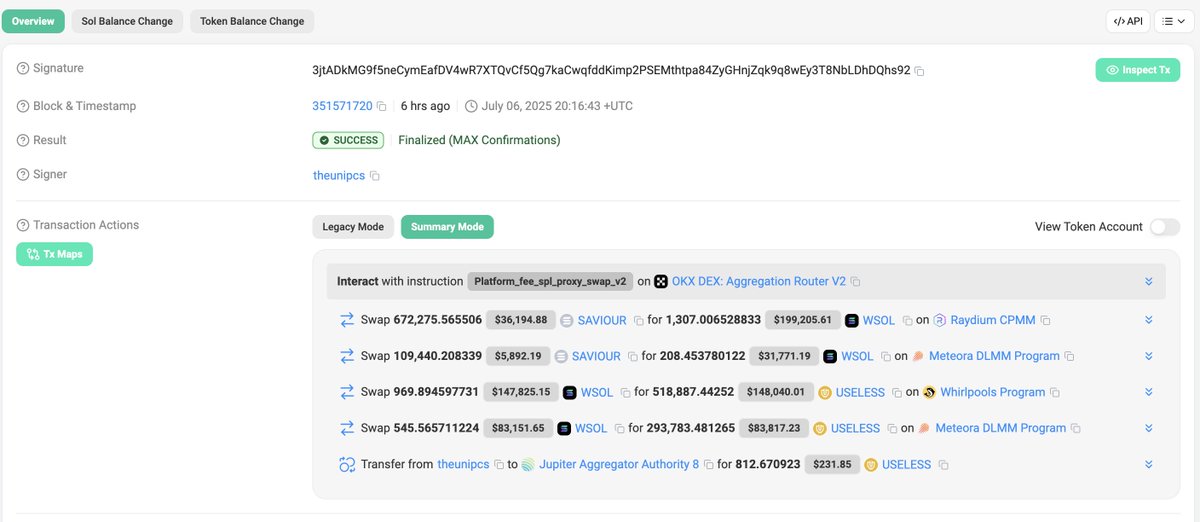Screen dimensions: 1200x522
Task: Copy Raydium CPMM program address
Action: pyautogui.click(x=1044, y=321)
